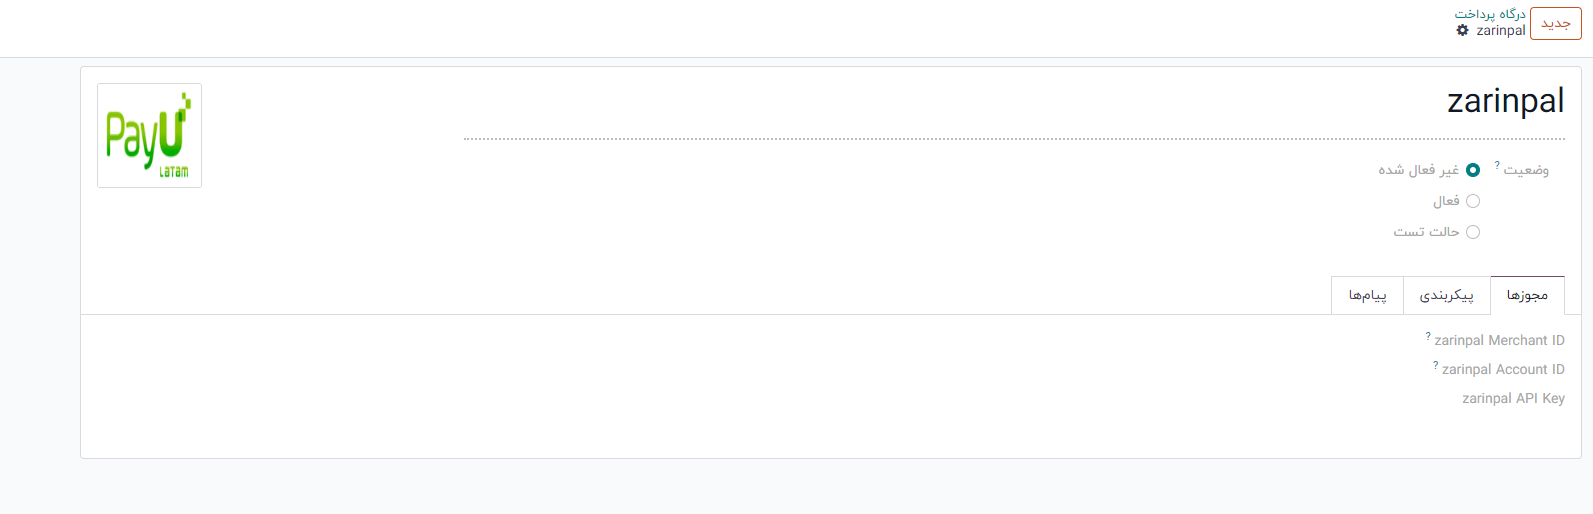Image resolution: width=1593 pixels, height=514 pixels.
Task: Select the فعال radio option
Action: [x=1472, y=201]
